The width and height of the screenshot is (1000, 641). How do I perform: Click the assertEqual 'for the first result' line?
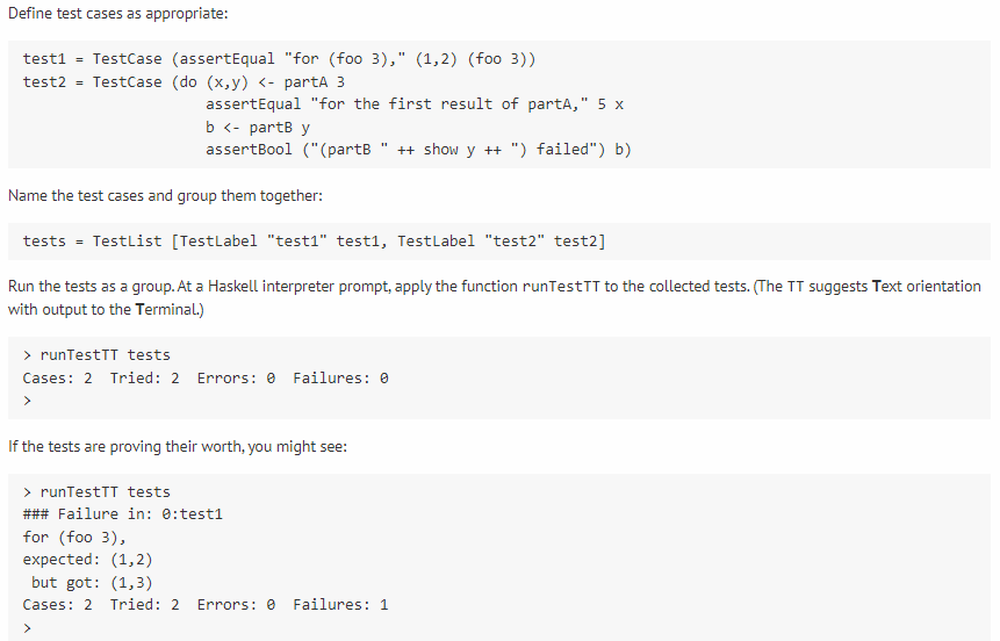coord(415,105)
